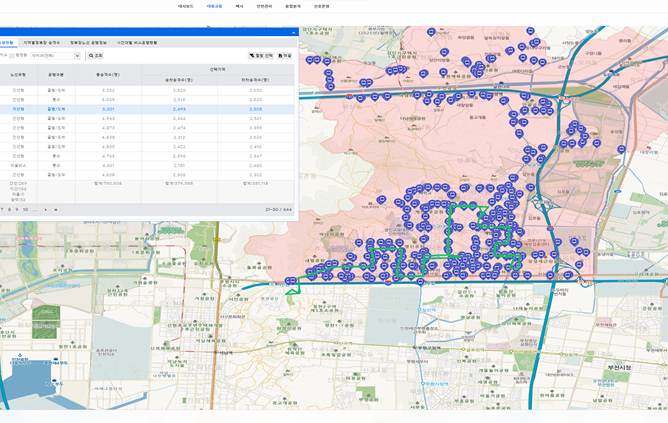Go to page 10 in the pagination
Image resolution: width=668 pixels, height=423 pixels.
[x=25, y=210]
